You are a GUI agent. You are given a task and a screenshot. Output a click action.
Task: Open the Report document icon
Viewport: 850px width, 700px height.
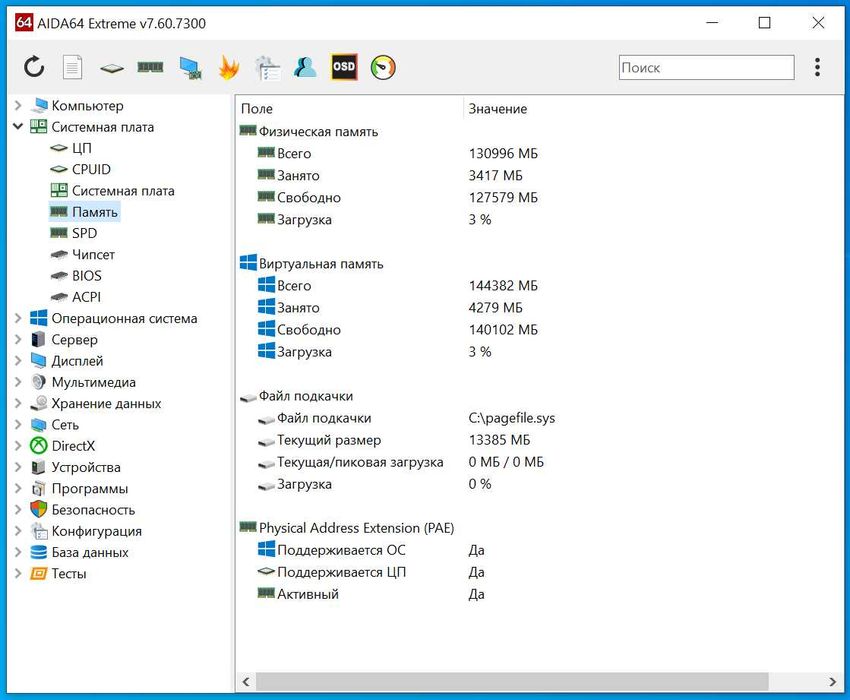[72, 68]
